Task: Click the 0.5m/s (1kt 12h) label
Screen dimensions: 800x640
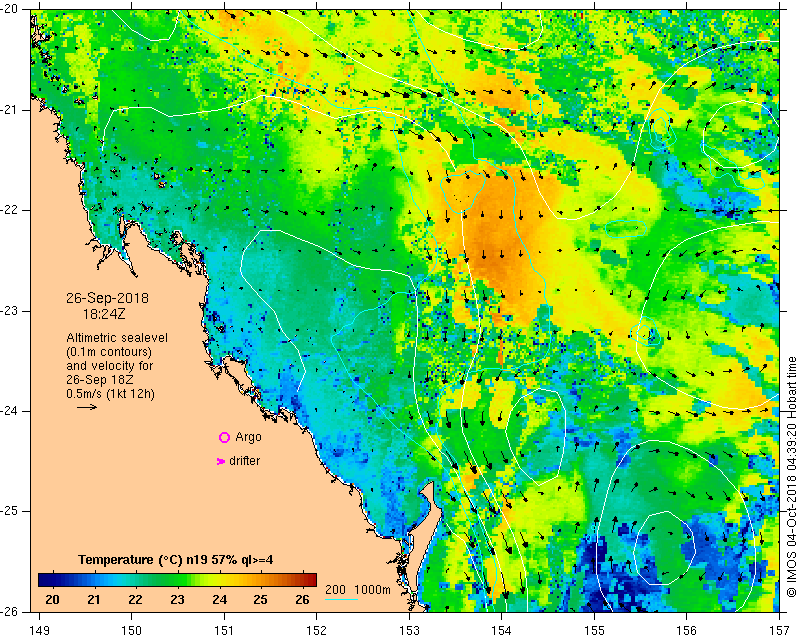Action: (110, 394)
